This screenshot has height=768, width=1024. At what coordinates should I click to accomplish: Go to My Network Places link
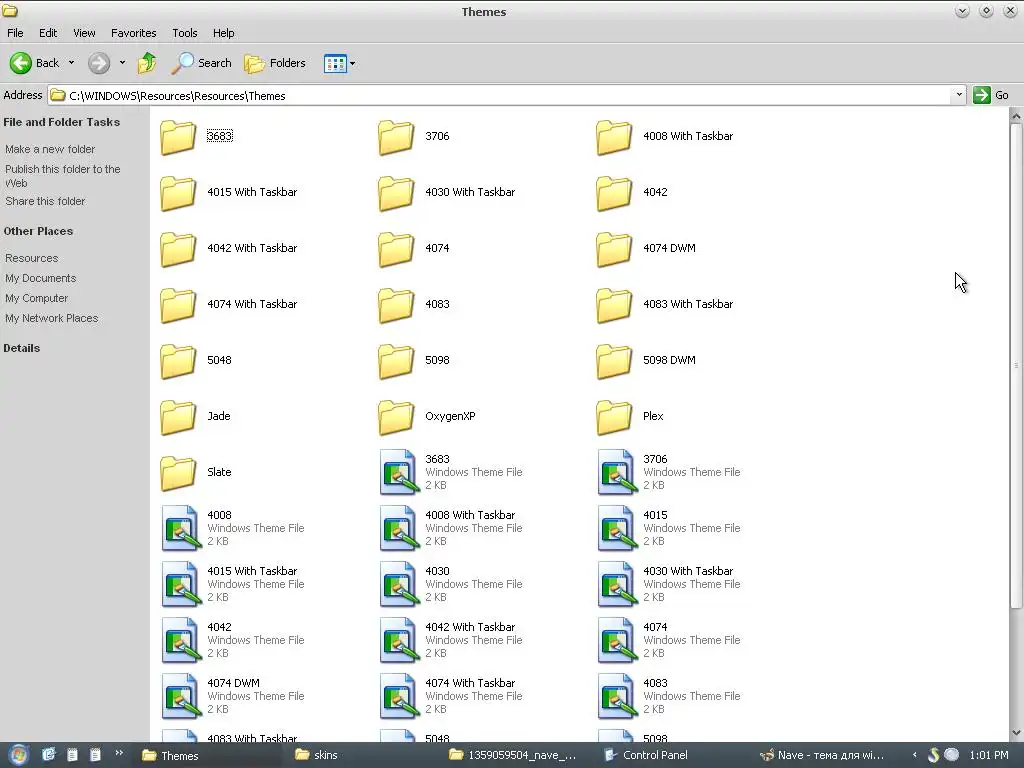[x=52, y=318]
